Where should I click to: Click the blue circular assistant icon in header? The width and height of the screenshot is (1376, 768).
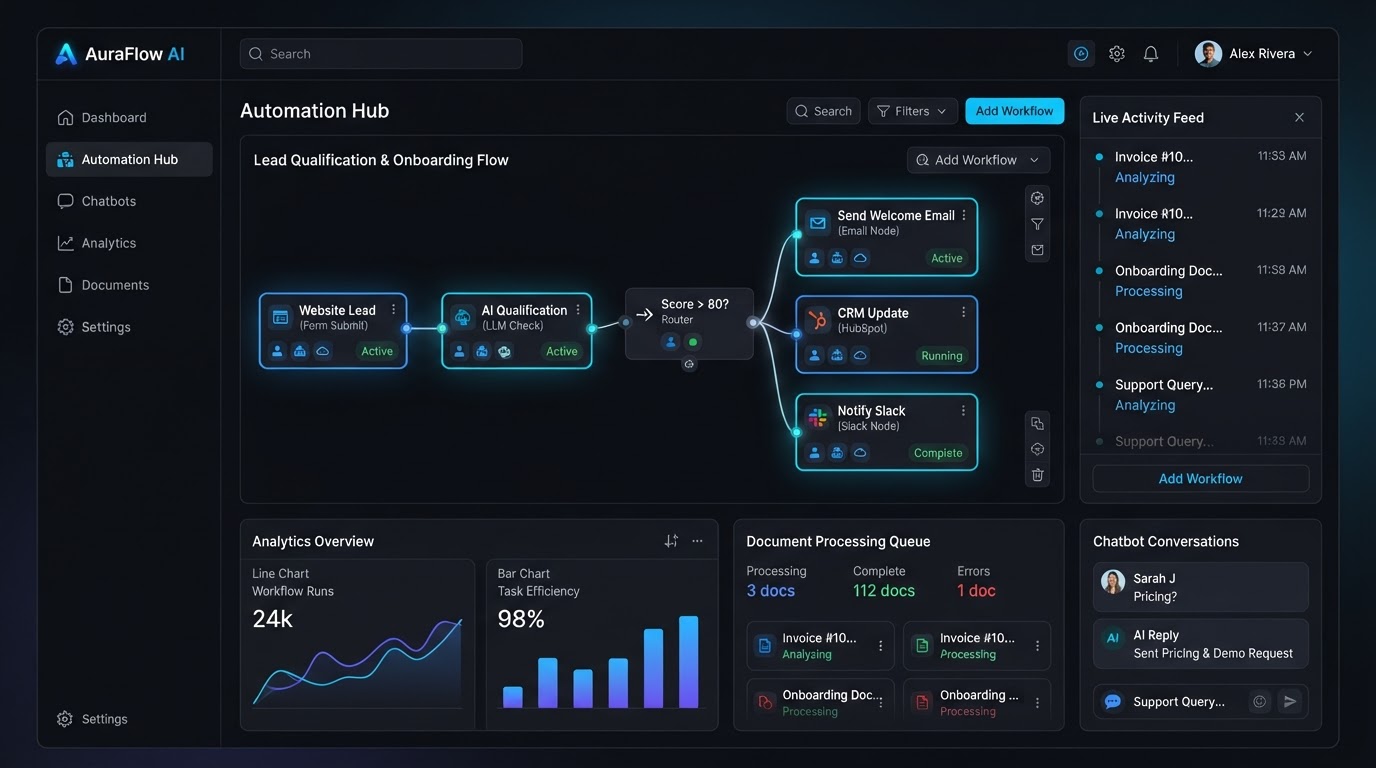1081,54
